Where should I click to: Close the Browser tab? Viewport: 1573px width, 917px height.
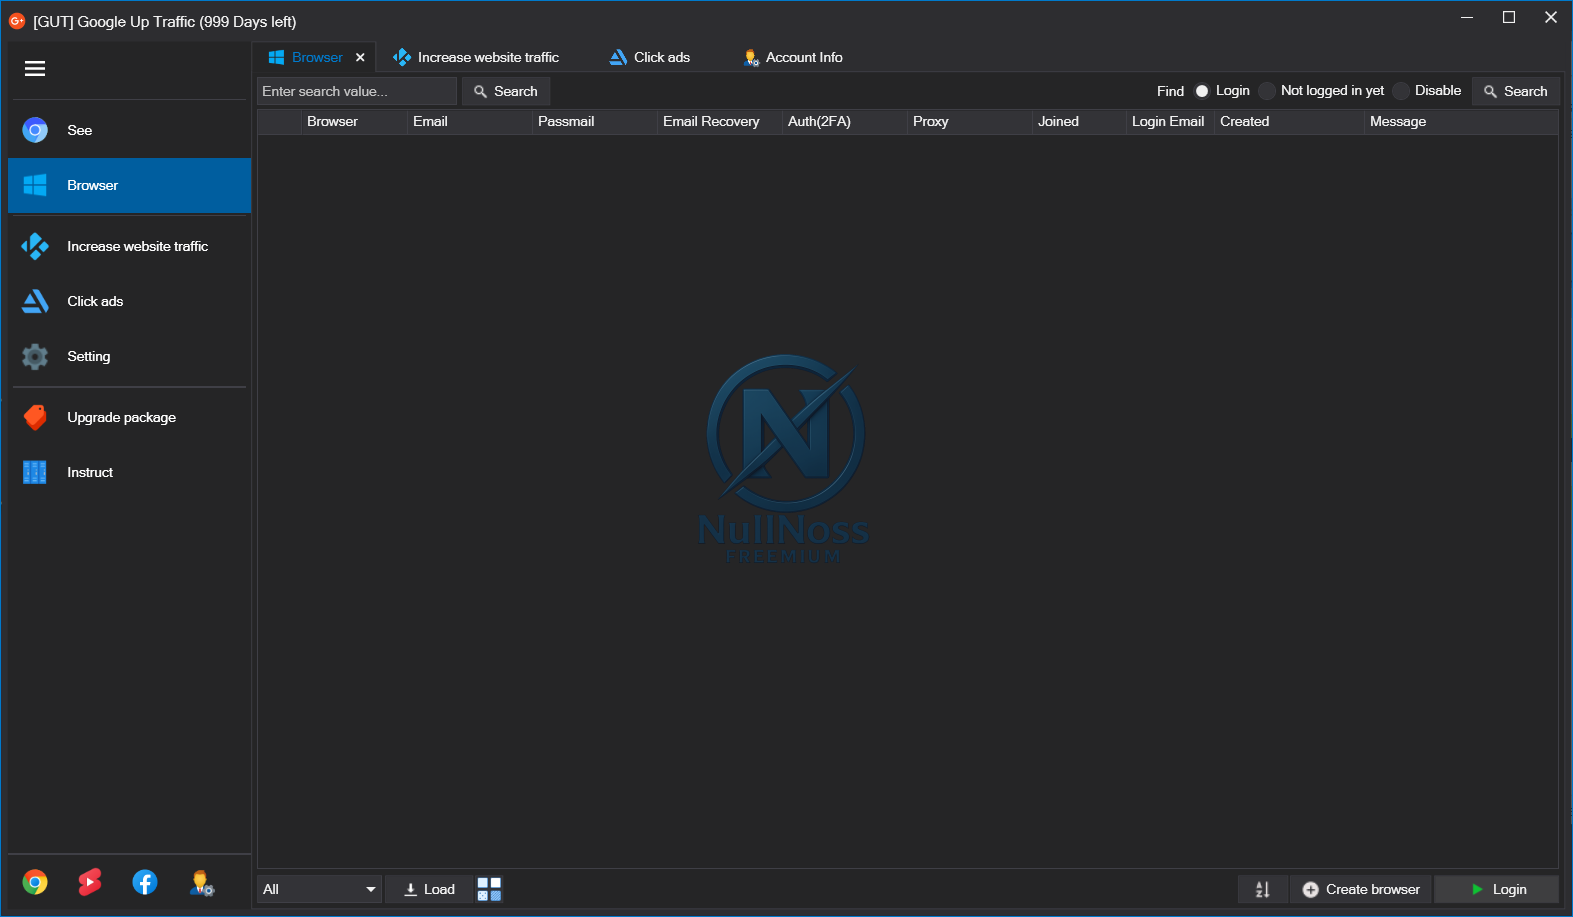360,58
